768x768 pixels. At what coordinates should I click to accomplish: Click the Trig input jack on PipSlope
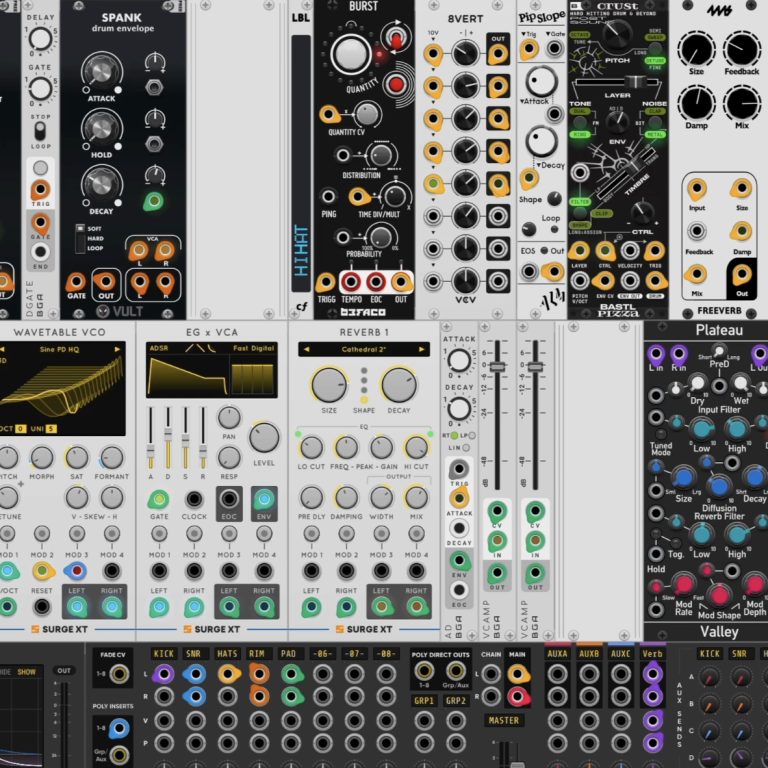point(529,49)
